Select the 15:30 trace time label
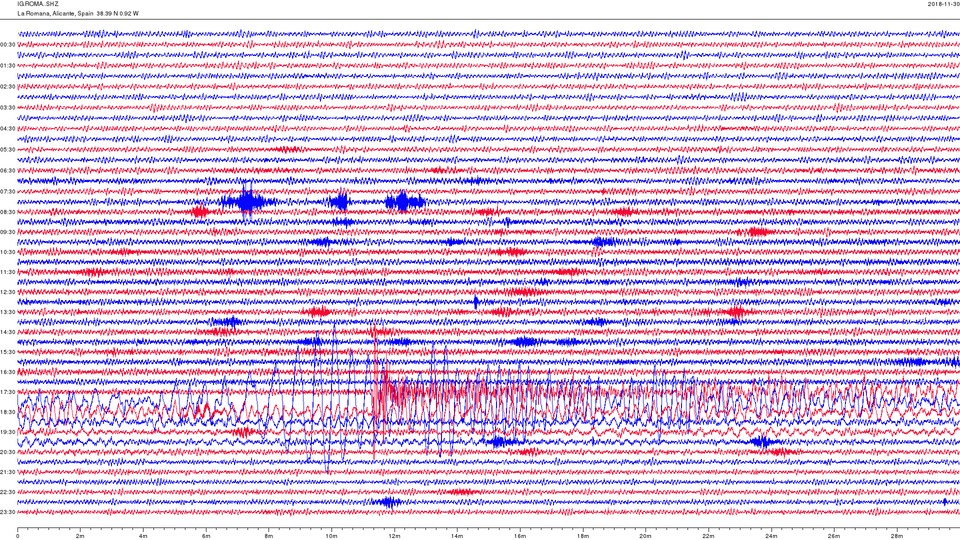The height and width of the screenshot is (540, 960). coord(7,352)
